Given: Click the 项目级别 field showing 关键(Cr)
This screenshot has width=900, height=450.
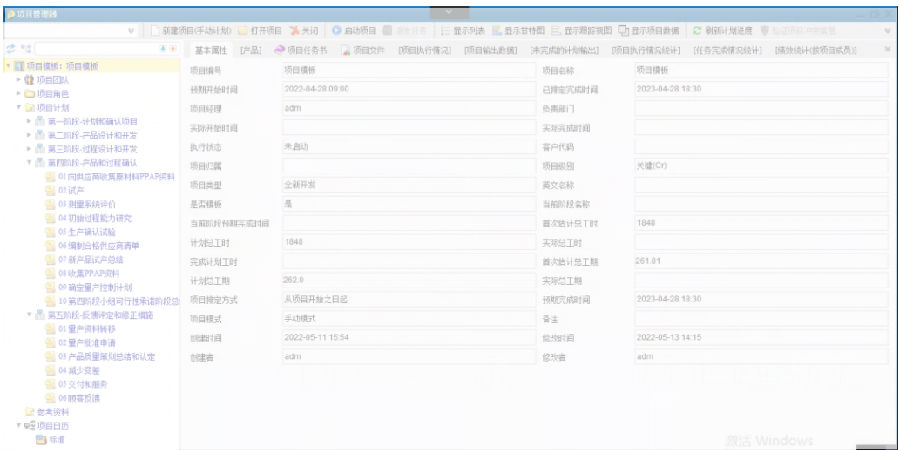Looking at the screenshot, I should click(761, 166).
